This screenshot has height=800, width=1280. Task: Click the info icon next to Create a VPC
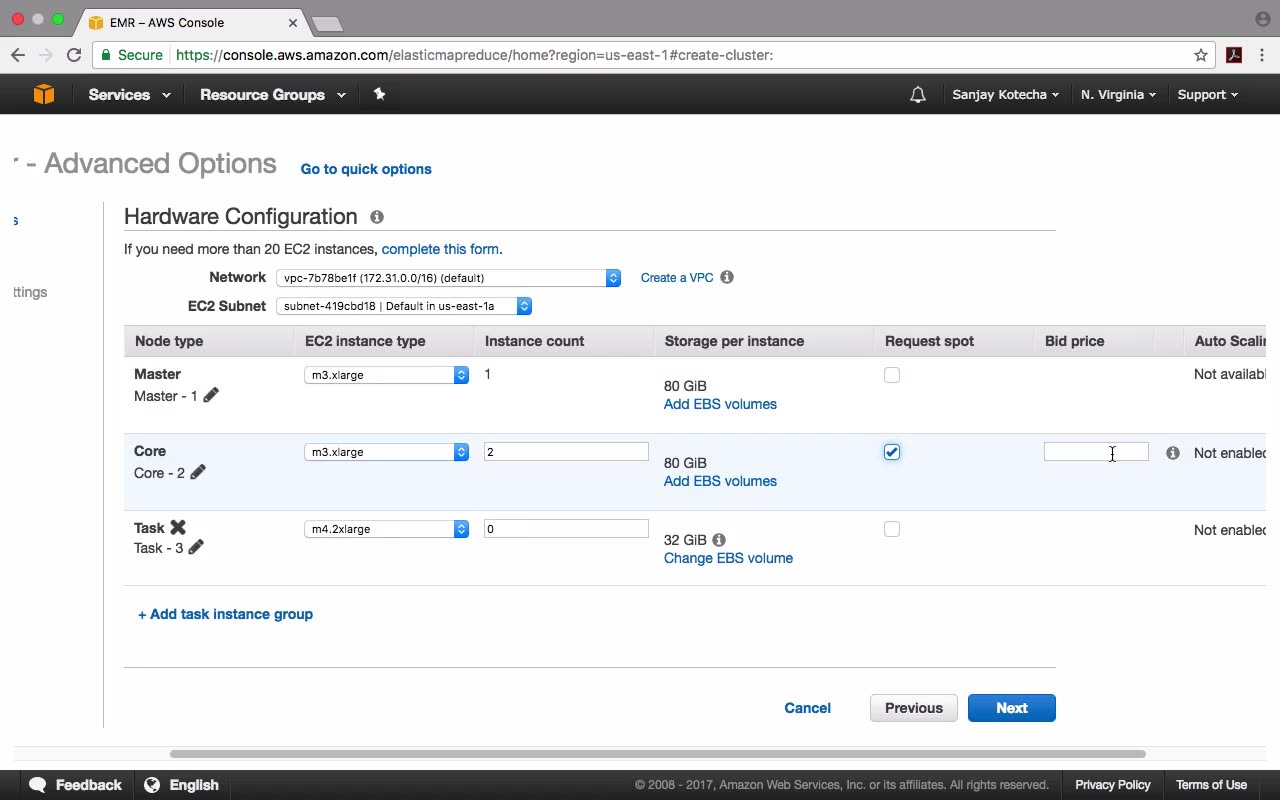tap(727, 277)
